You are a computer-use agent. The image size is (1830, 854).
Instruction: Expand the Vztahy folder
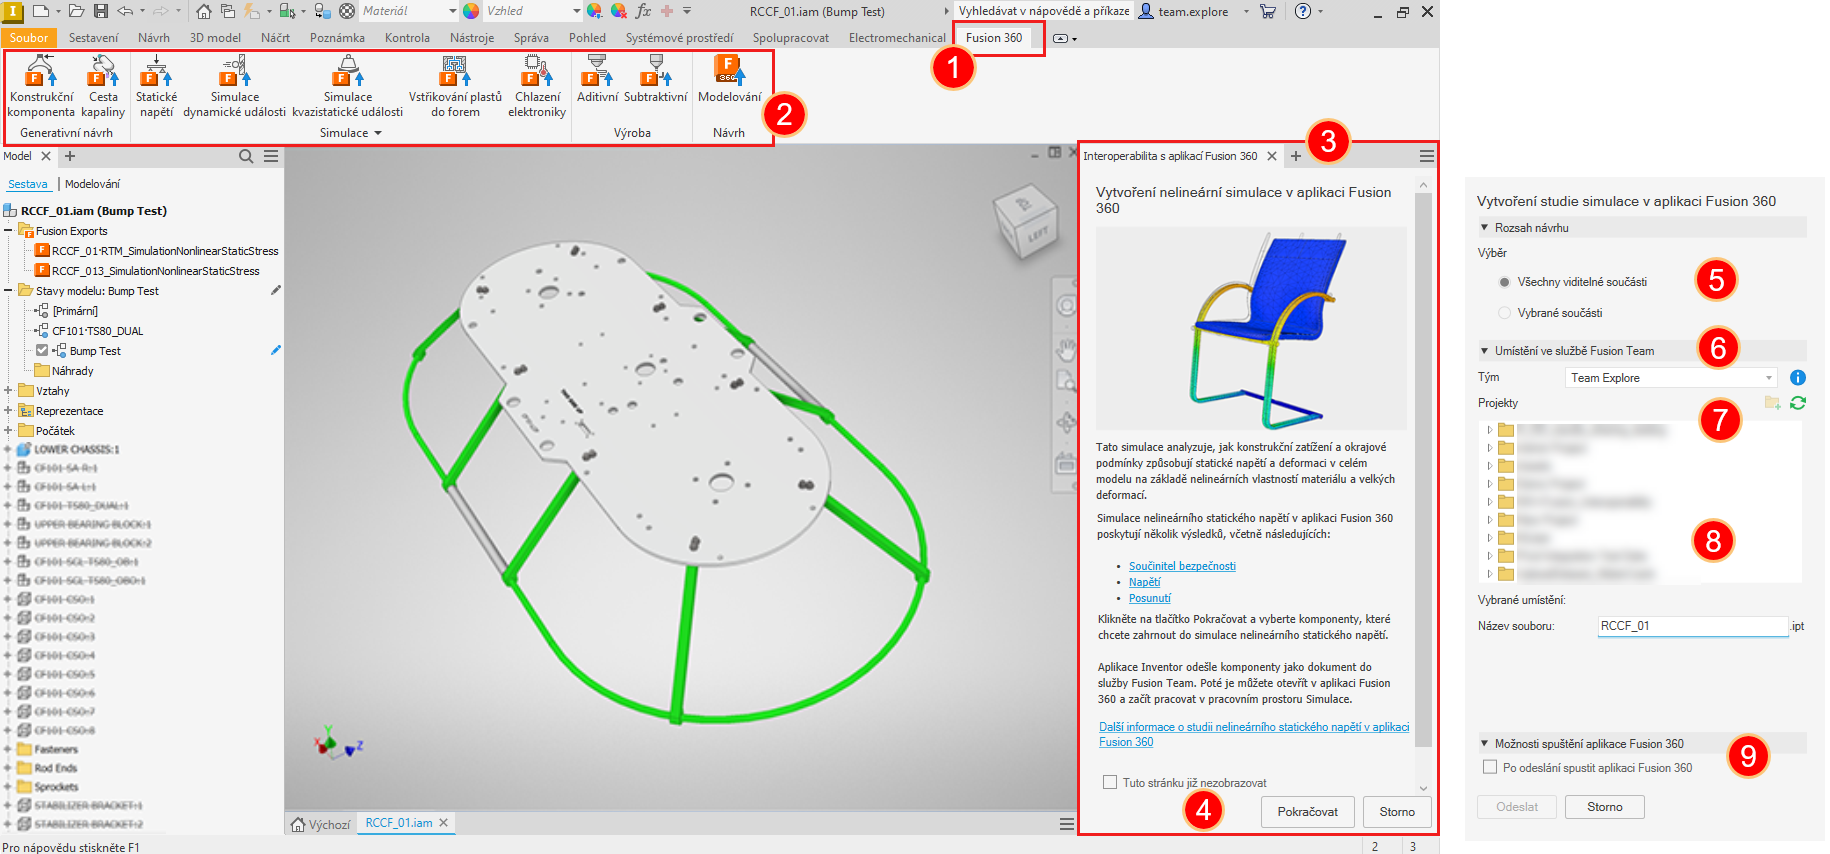tap(8, 390)
